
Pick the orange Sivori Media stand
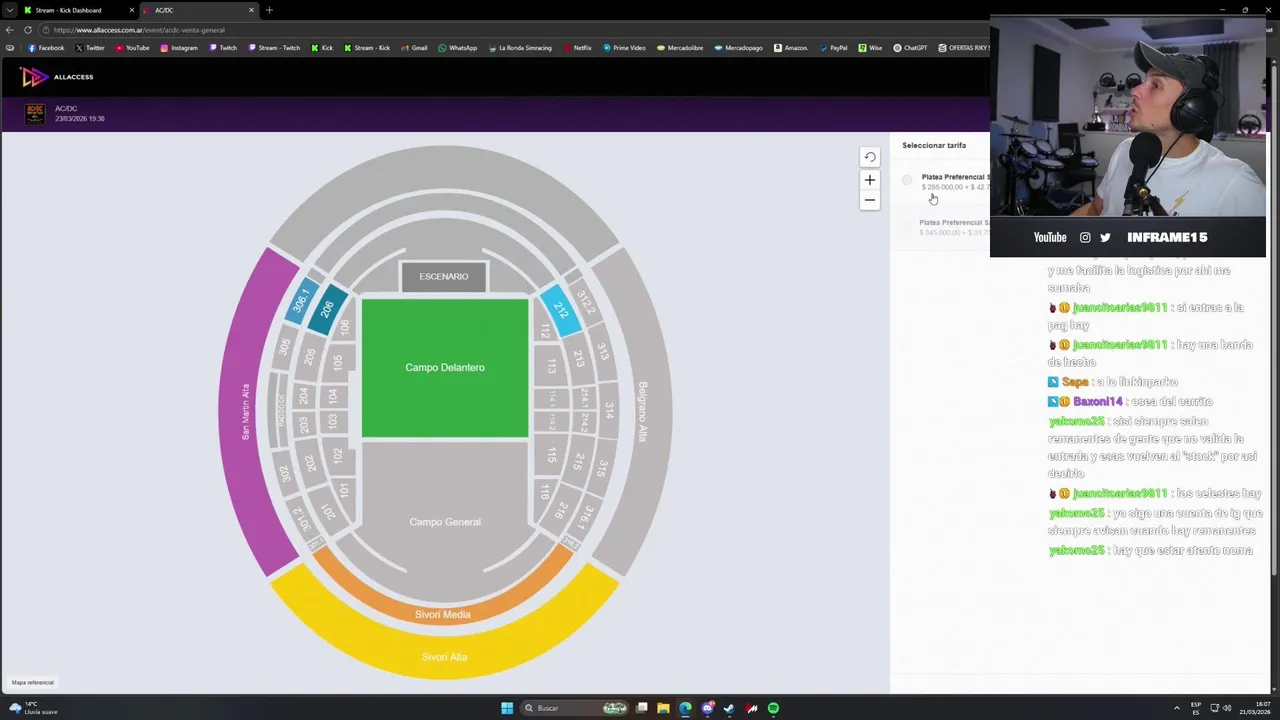pos(443,613)
